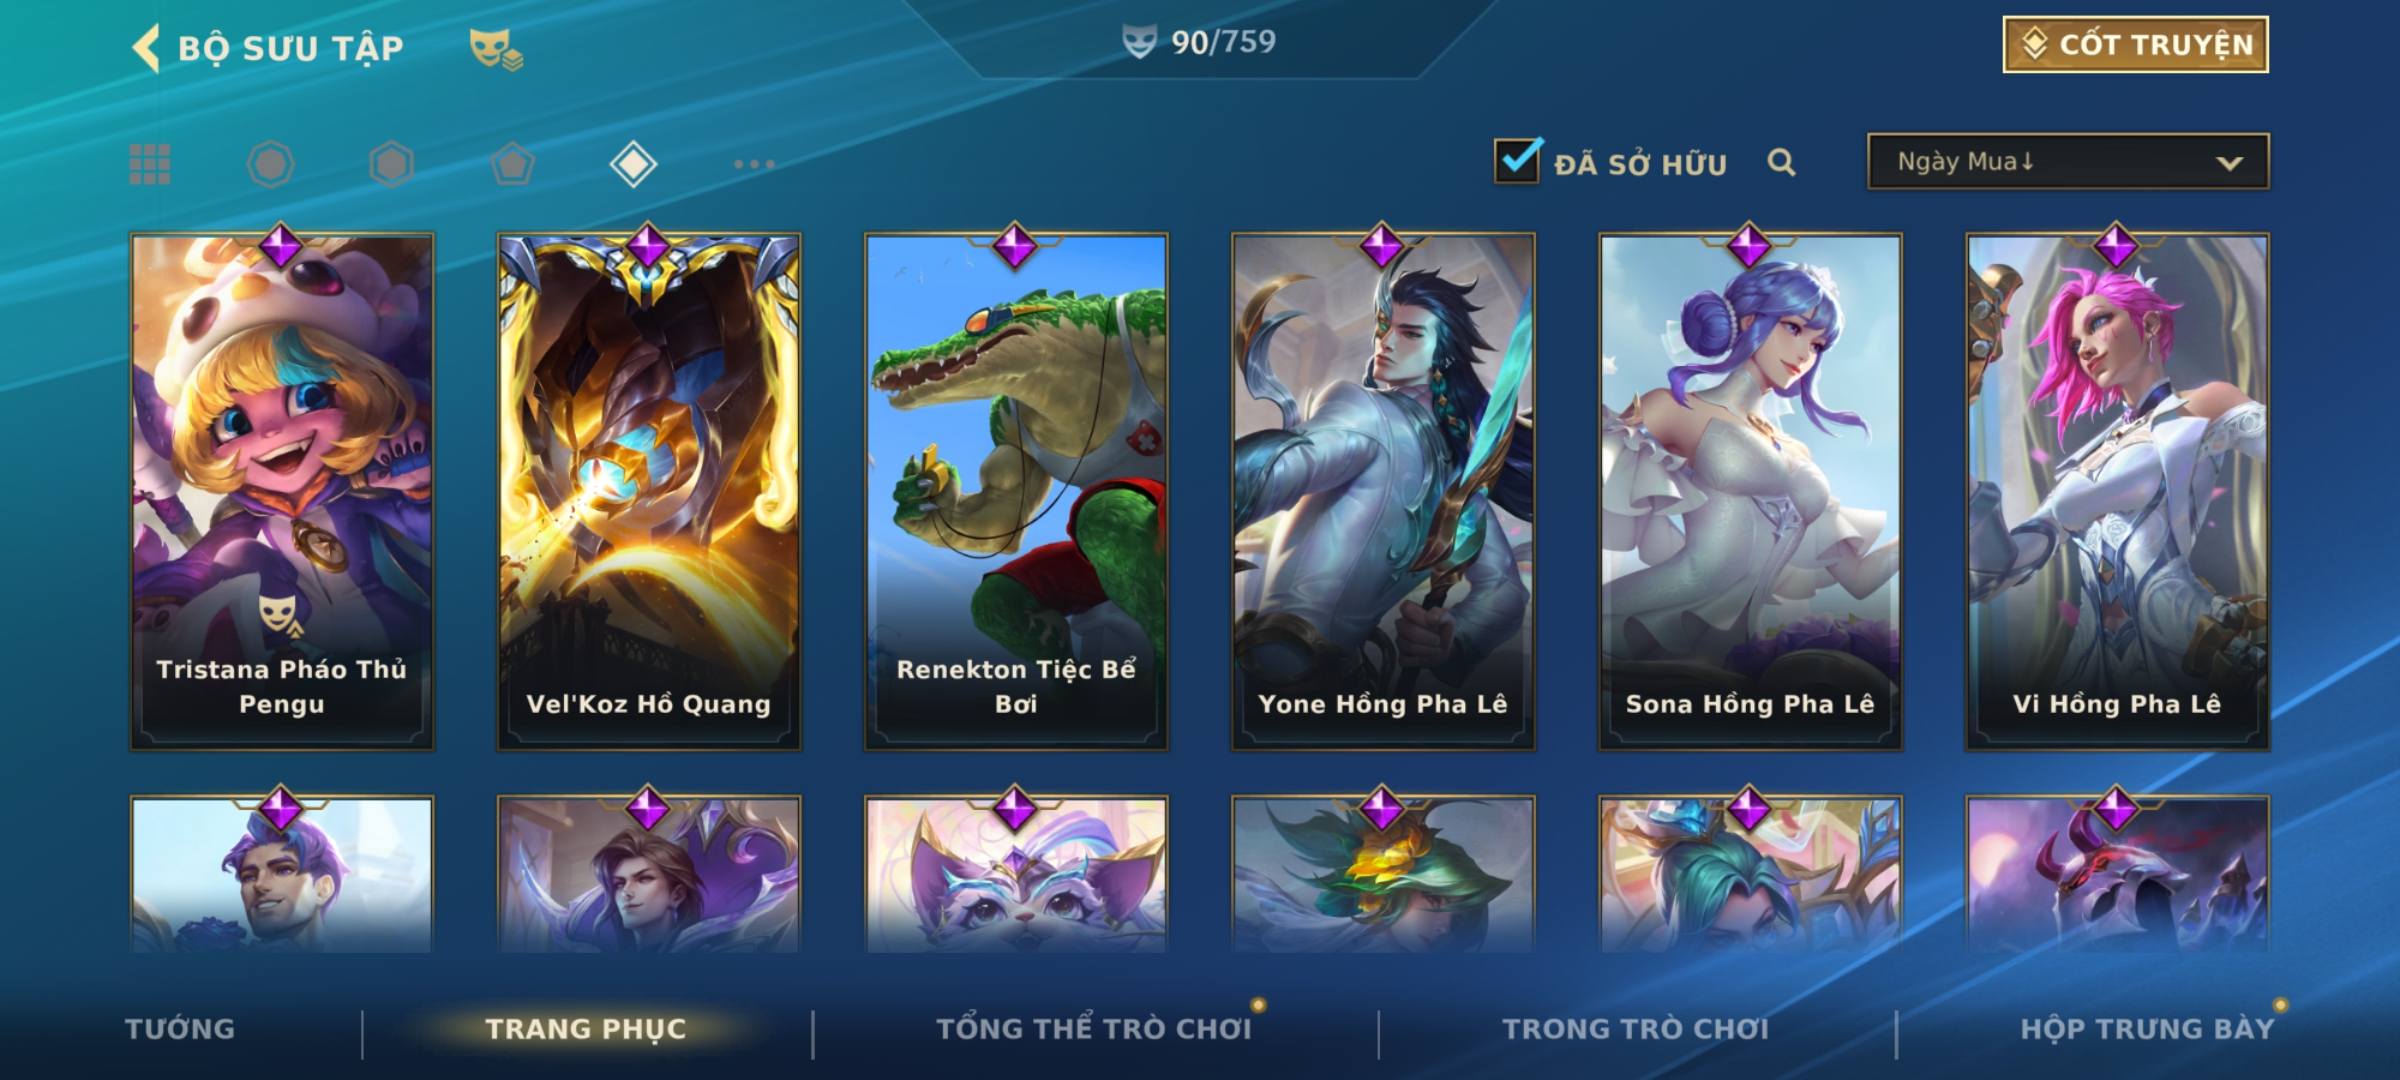Image resolution: width=2400 pixels, height=1080 pixels.
Task: Switch to the Tướng tab
Action: point(180,1029)
